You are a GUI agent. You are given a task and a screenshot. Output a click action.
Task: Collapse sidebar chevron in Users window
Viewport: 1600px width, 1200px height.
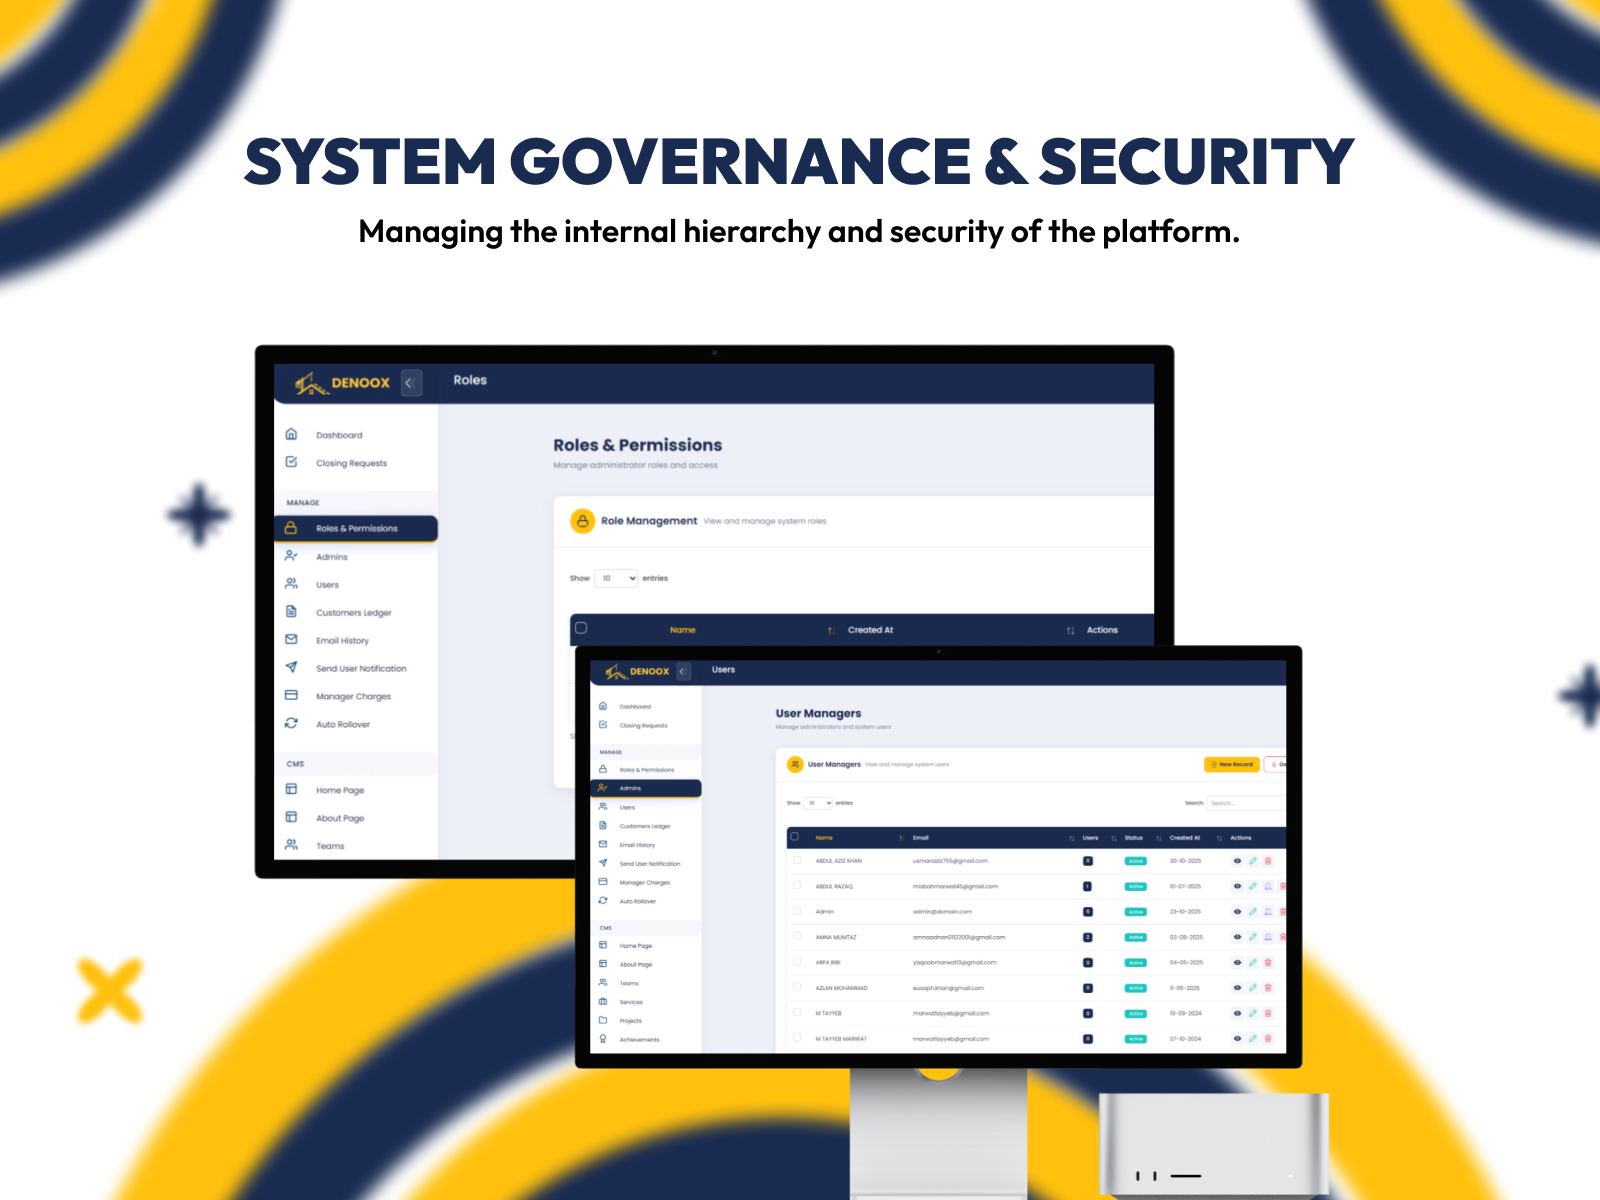(684, 671)
